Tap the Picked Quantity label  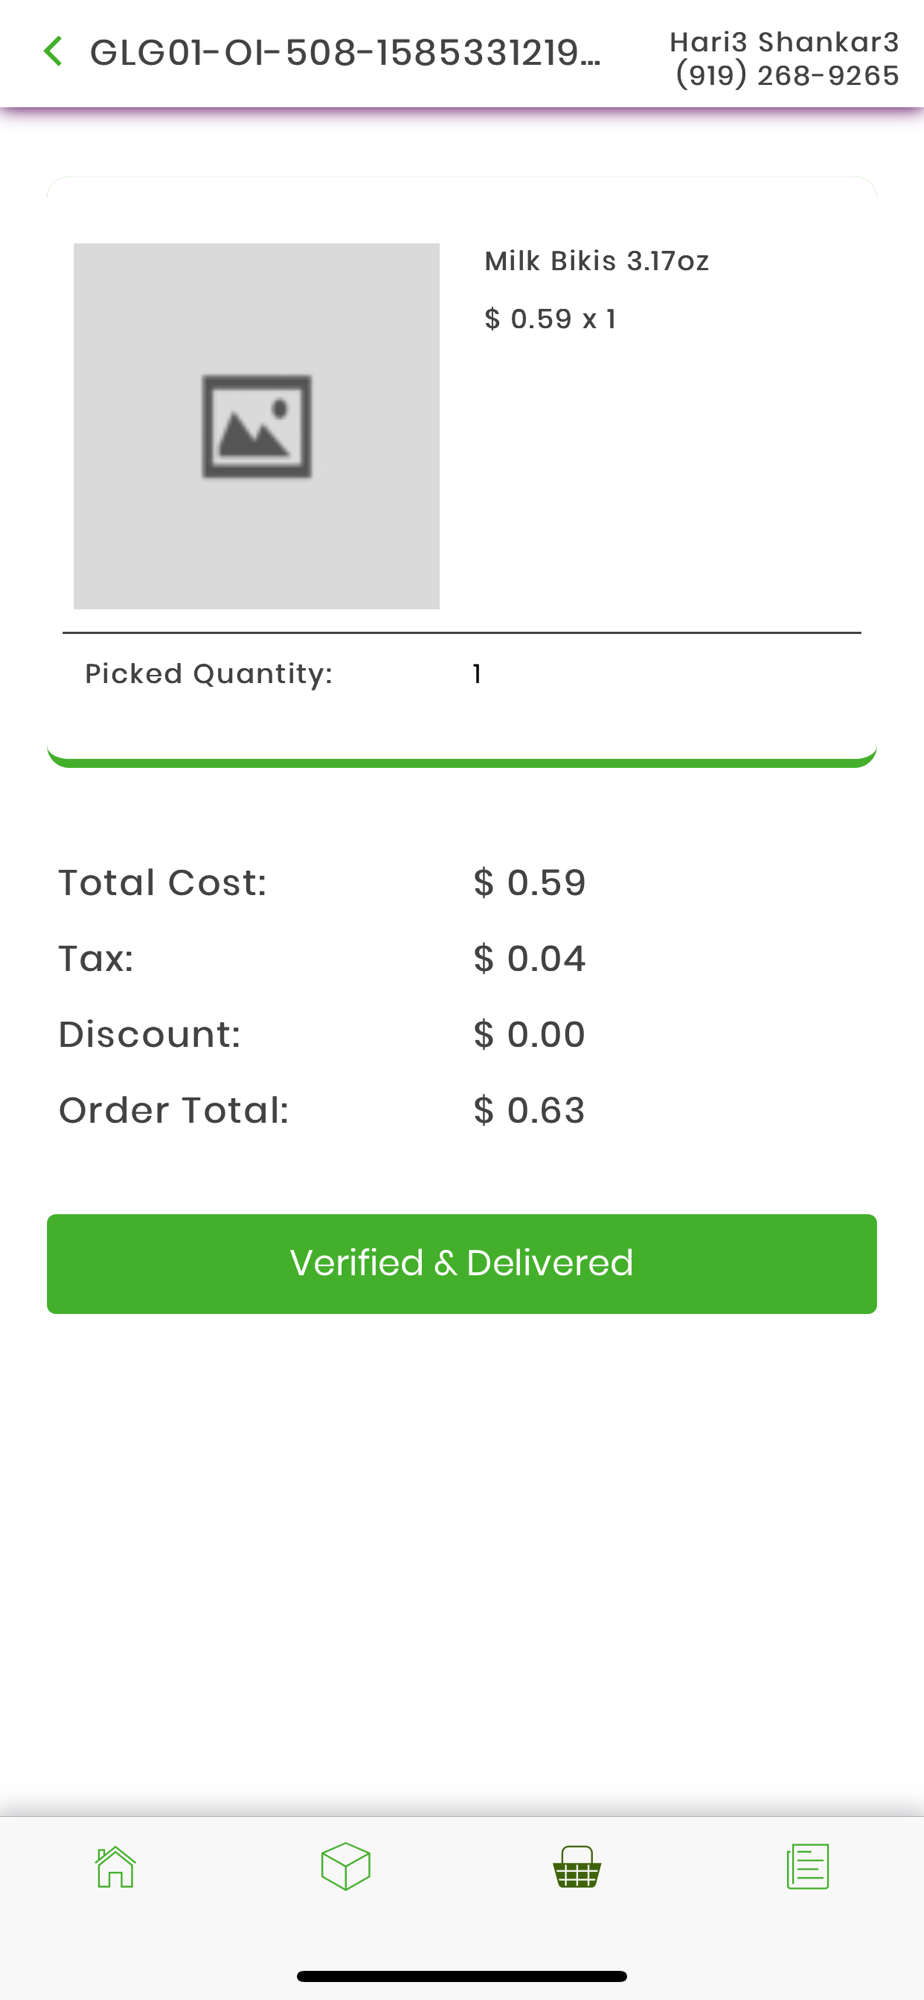pos(209,674)
